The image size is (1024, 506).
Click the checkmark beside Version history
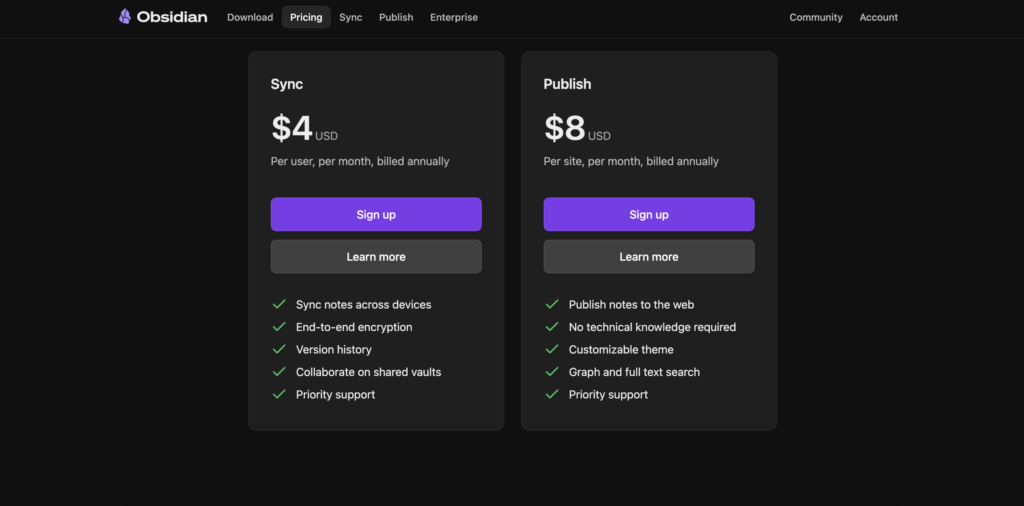click(x=280, y=349)
